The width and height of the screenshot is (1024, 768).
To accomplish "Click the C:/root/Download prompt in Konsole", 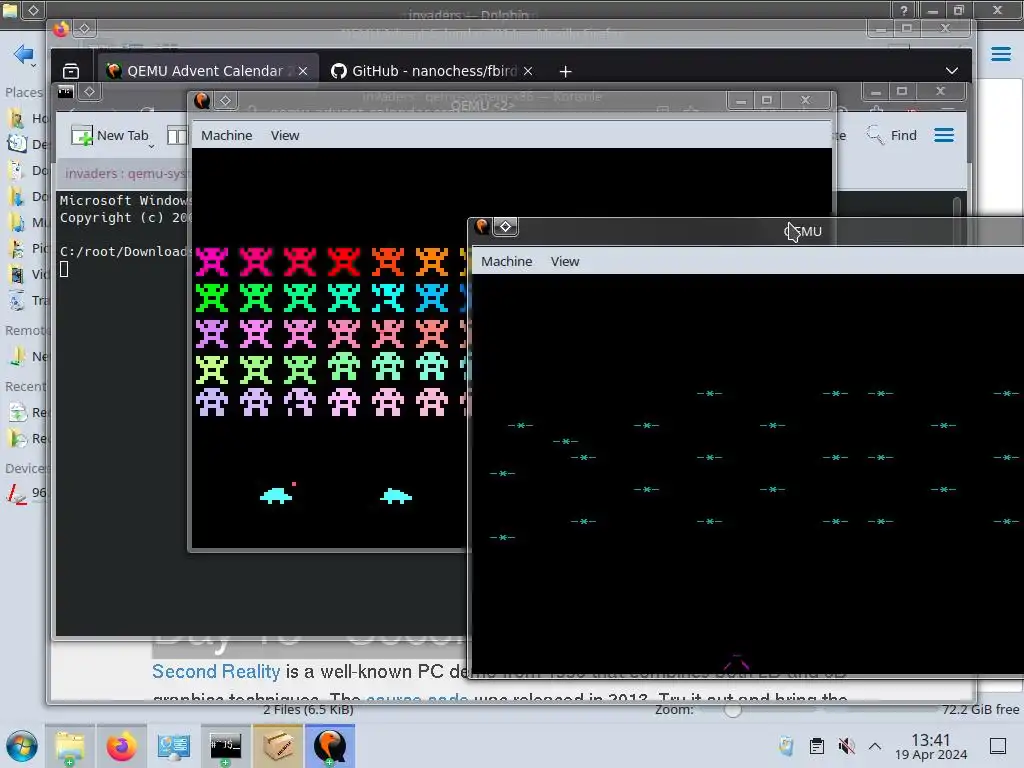I will click(x=124, y=251).
